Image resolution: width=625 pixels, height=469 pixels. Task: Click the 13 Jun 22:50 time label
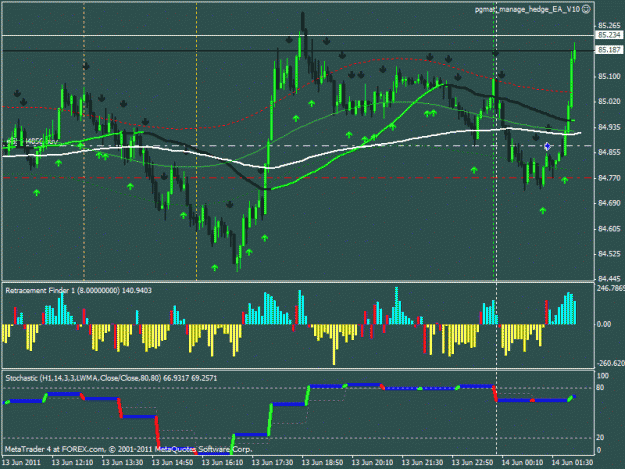[472, 463]
